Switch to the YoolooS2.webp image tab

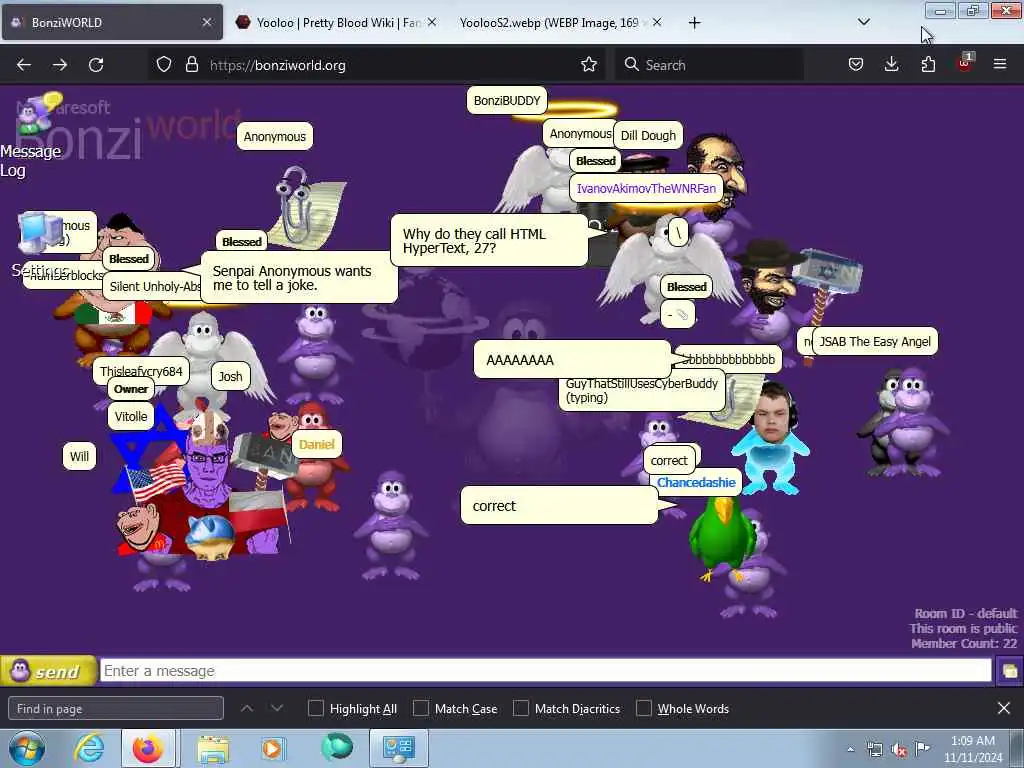[560, 23]
